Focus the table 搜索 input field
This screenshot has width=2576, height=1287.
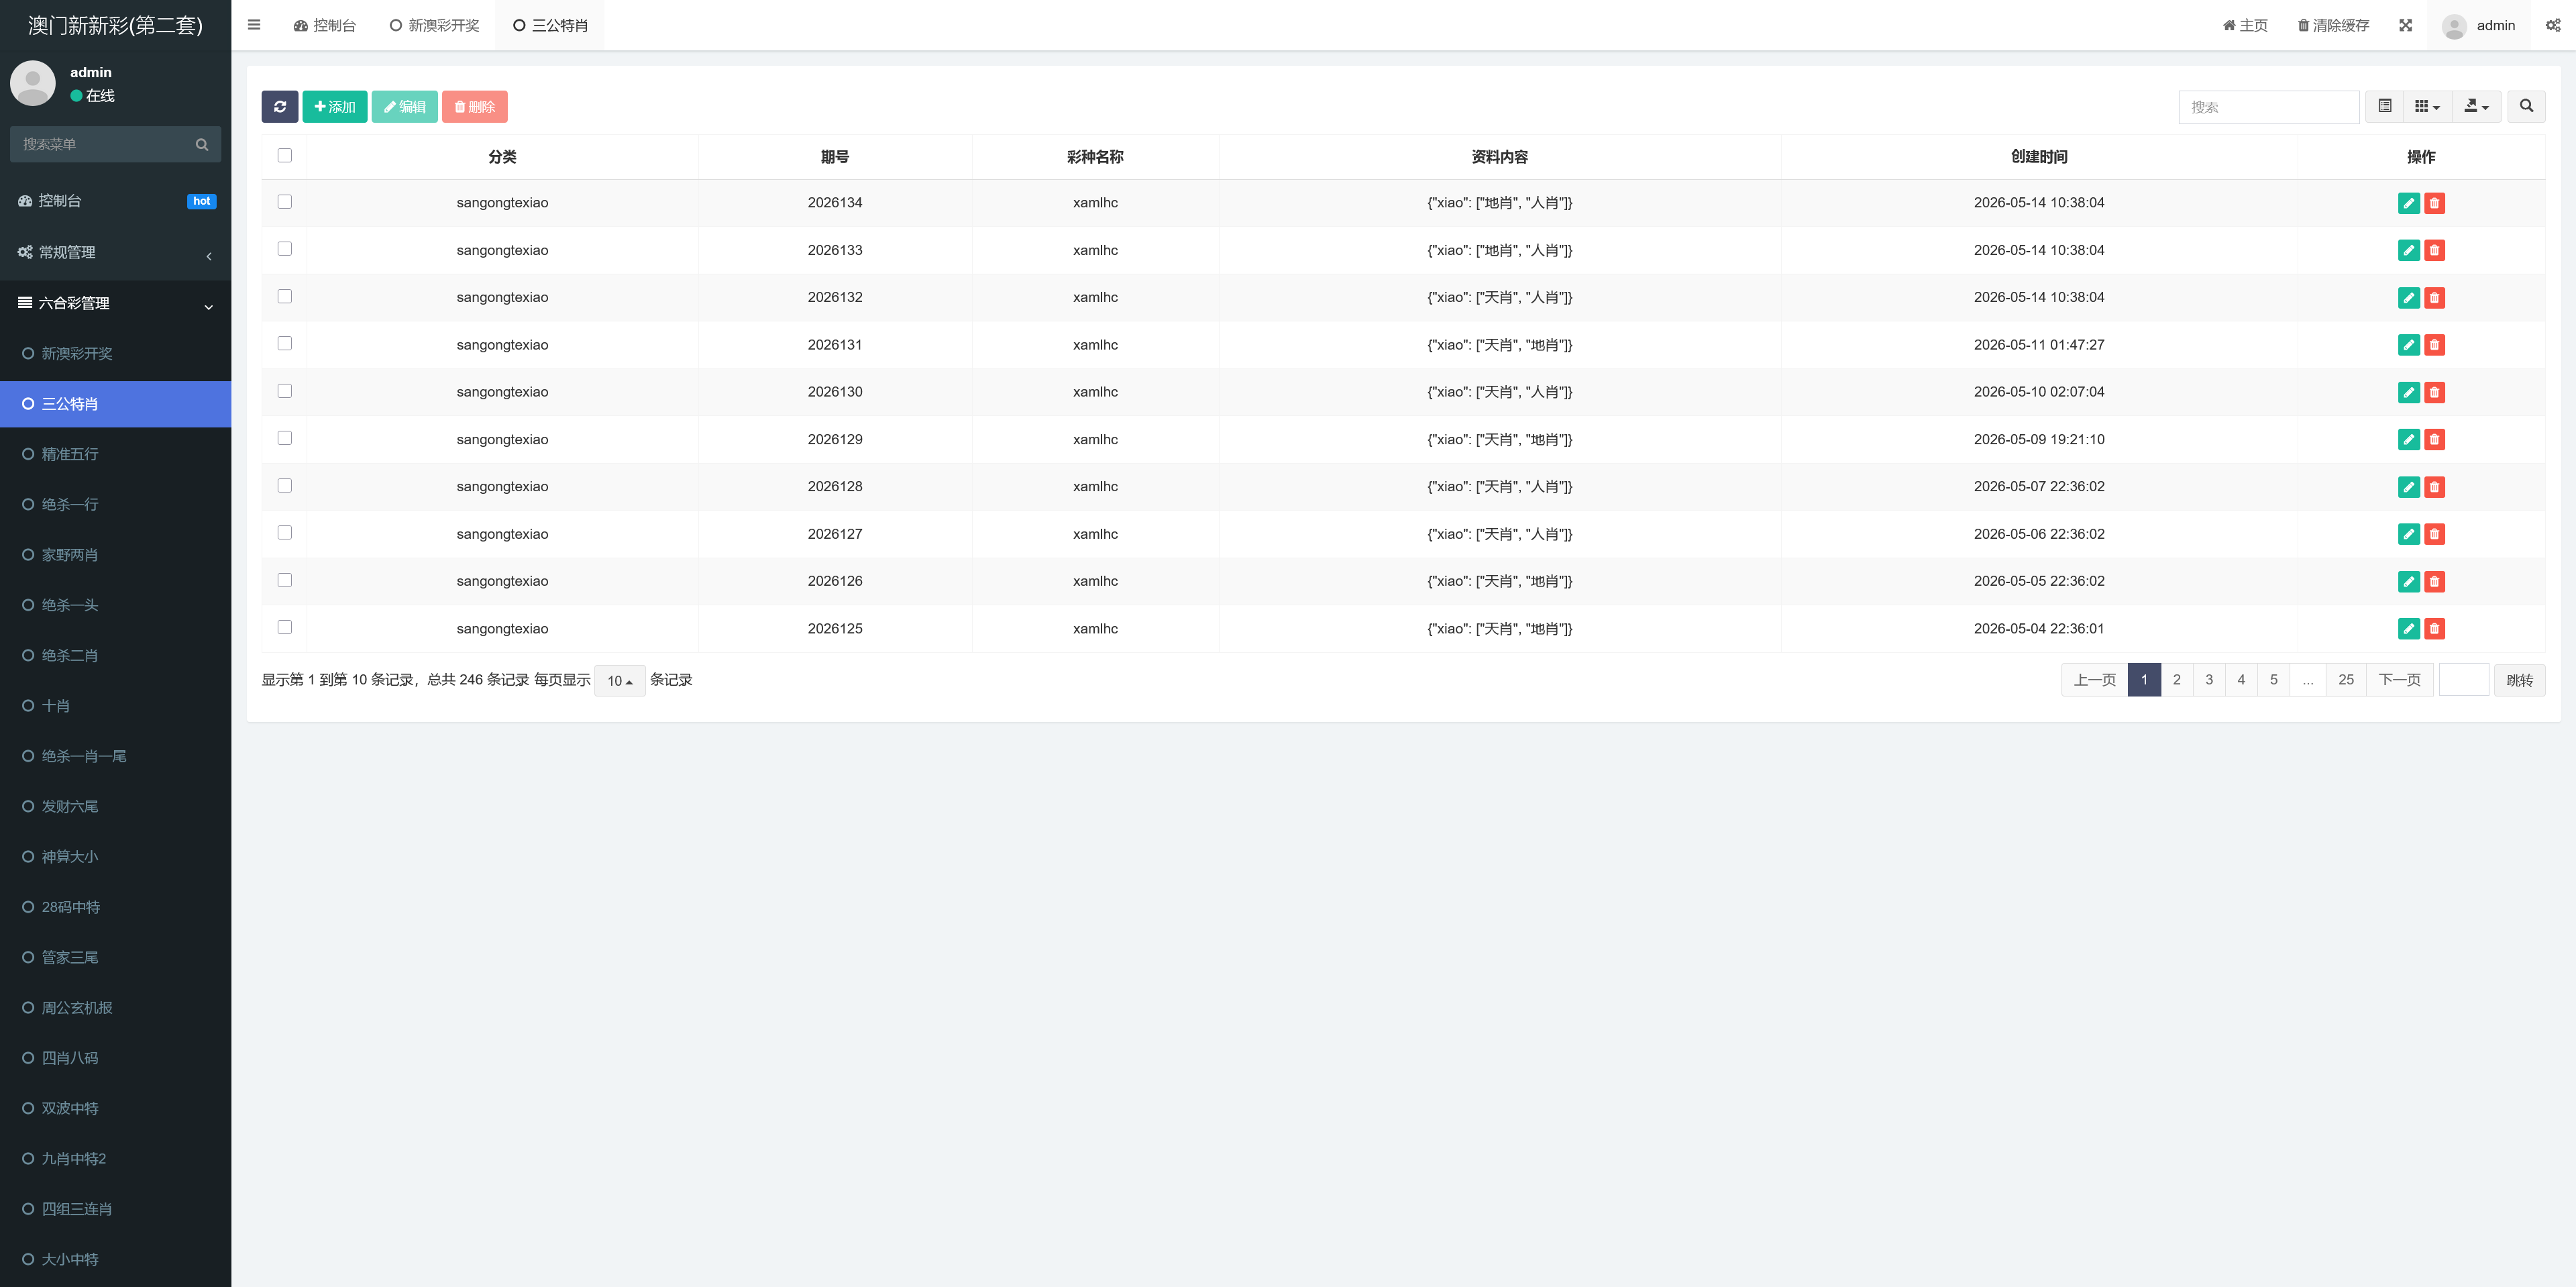(2268, 107)
